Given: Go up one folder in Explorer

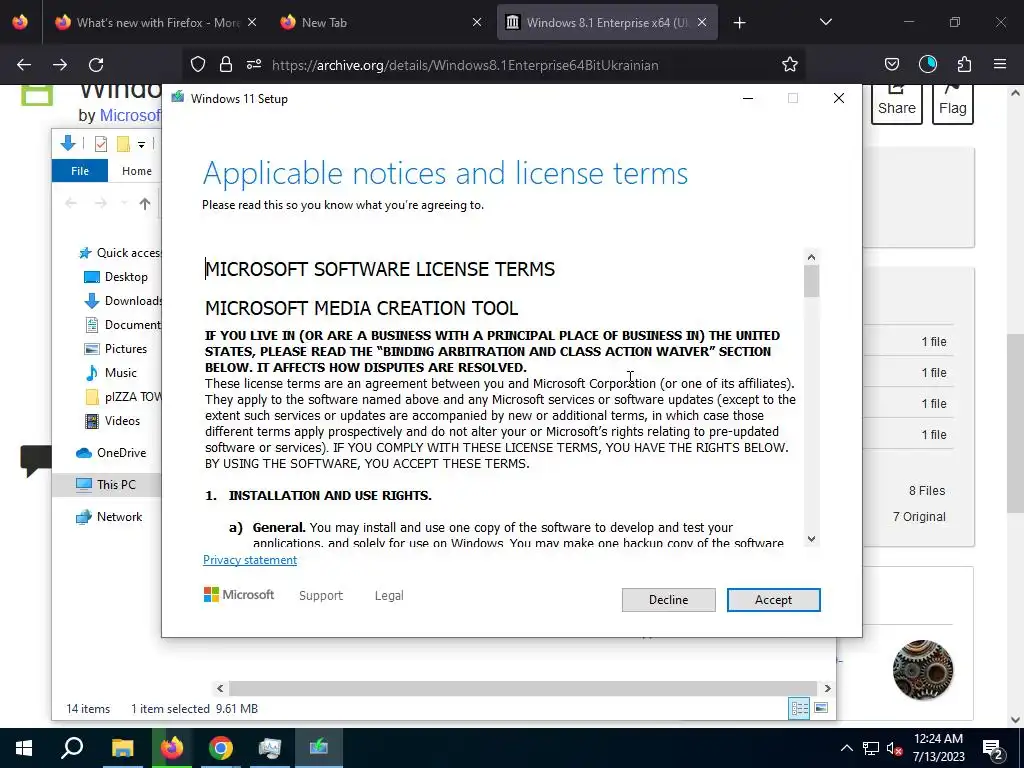Looking at the screenshot, I should click(x=145, y=204).
